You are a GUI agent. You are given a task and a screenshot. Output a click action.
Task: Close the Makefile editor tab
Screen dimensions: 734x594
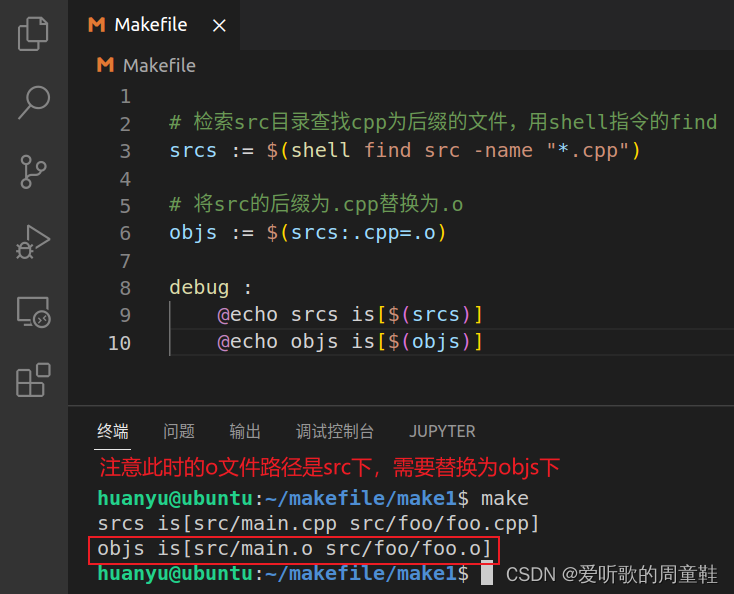click(219, 25)
